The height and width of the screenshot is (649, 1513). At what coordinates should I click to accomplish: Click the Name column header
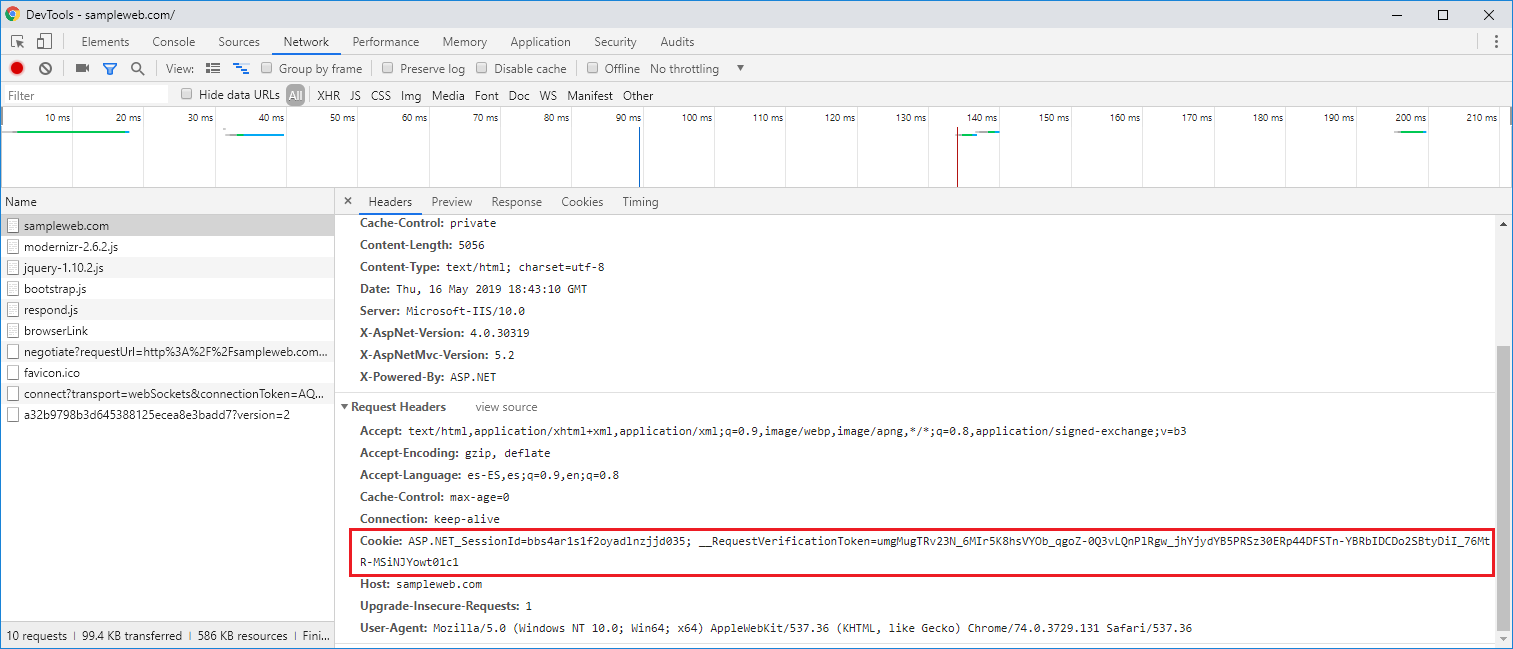167,201
